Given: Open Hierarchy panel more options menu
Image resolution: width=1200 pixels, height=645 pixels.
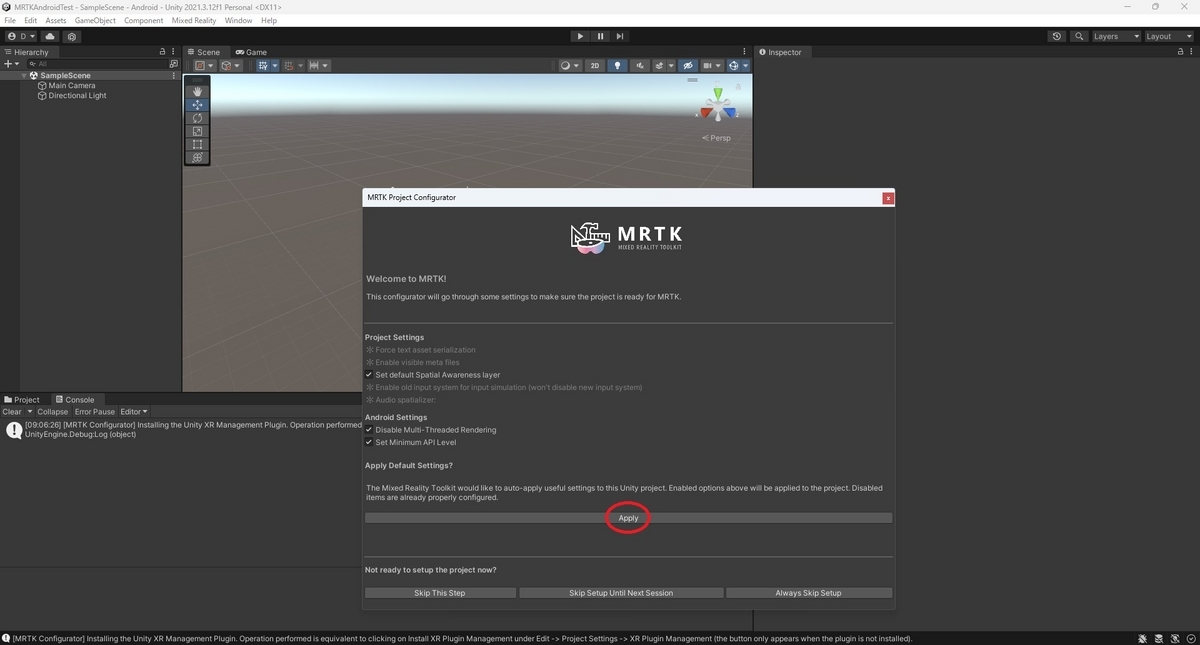Looking at the screenshot, I should coord(174,52).
